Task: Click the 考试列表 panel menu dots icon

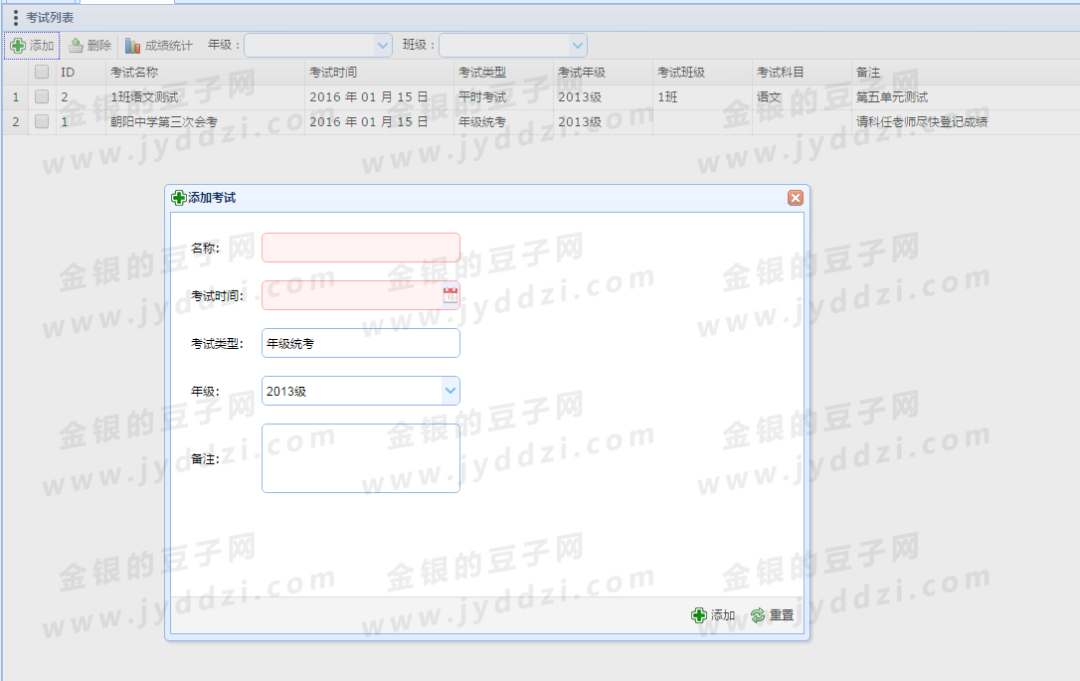Action: [15, 17]
